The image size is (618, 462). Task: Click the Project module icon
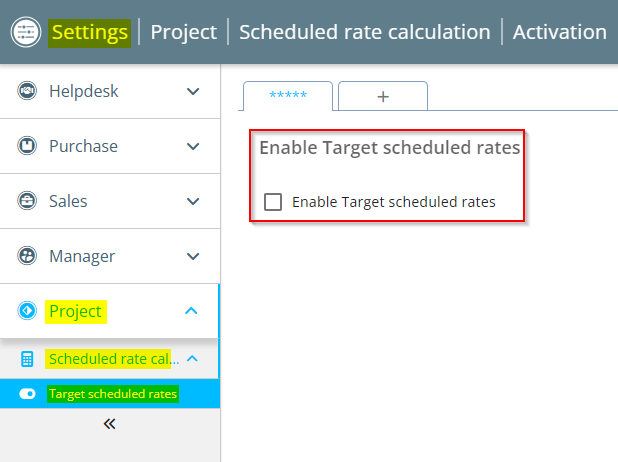27,311
